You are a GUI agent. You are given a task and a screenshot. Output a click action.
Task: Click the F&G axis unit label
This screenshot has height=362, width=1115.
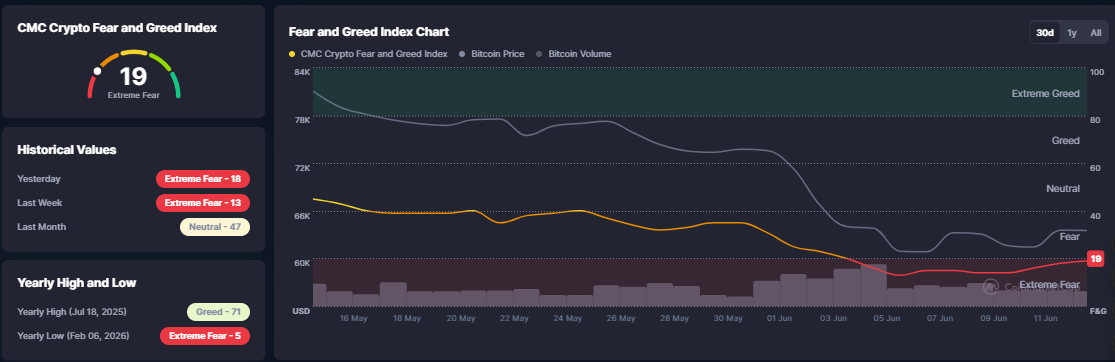pos(1098,311)
